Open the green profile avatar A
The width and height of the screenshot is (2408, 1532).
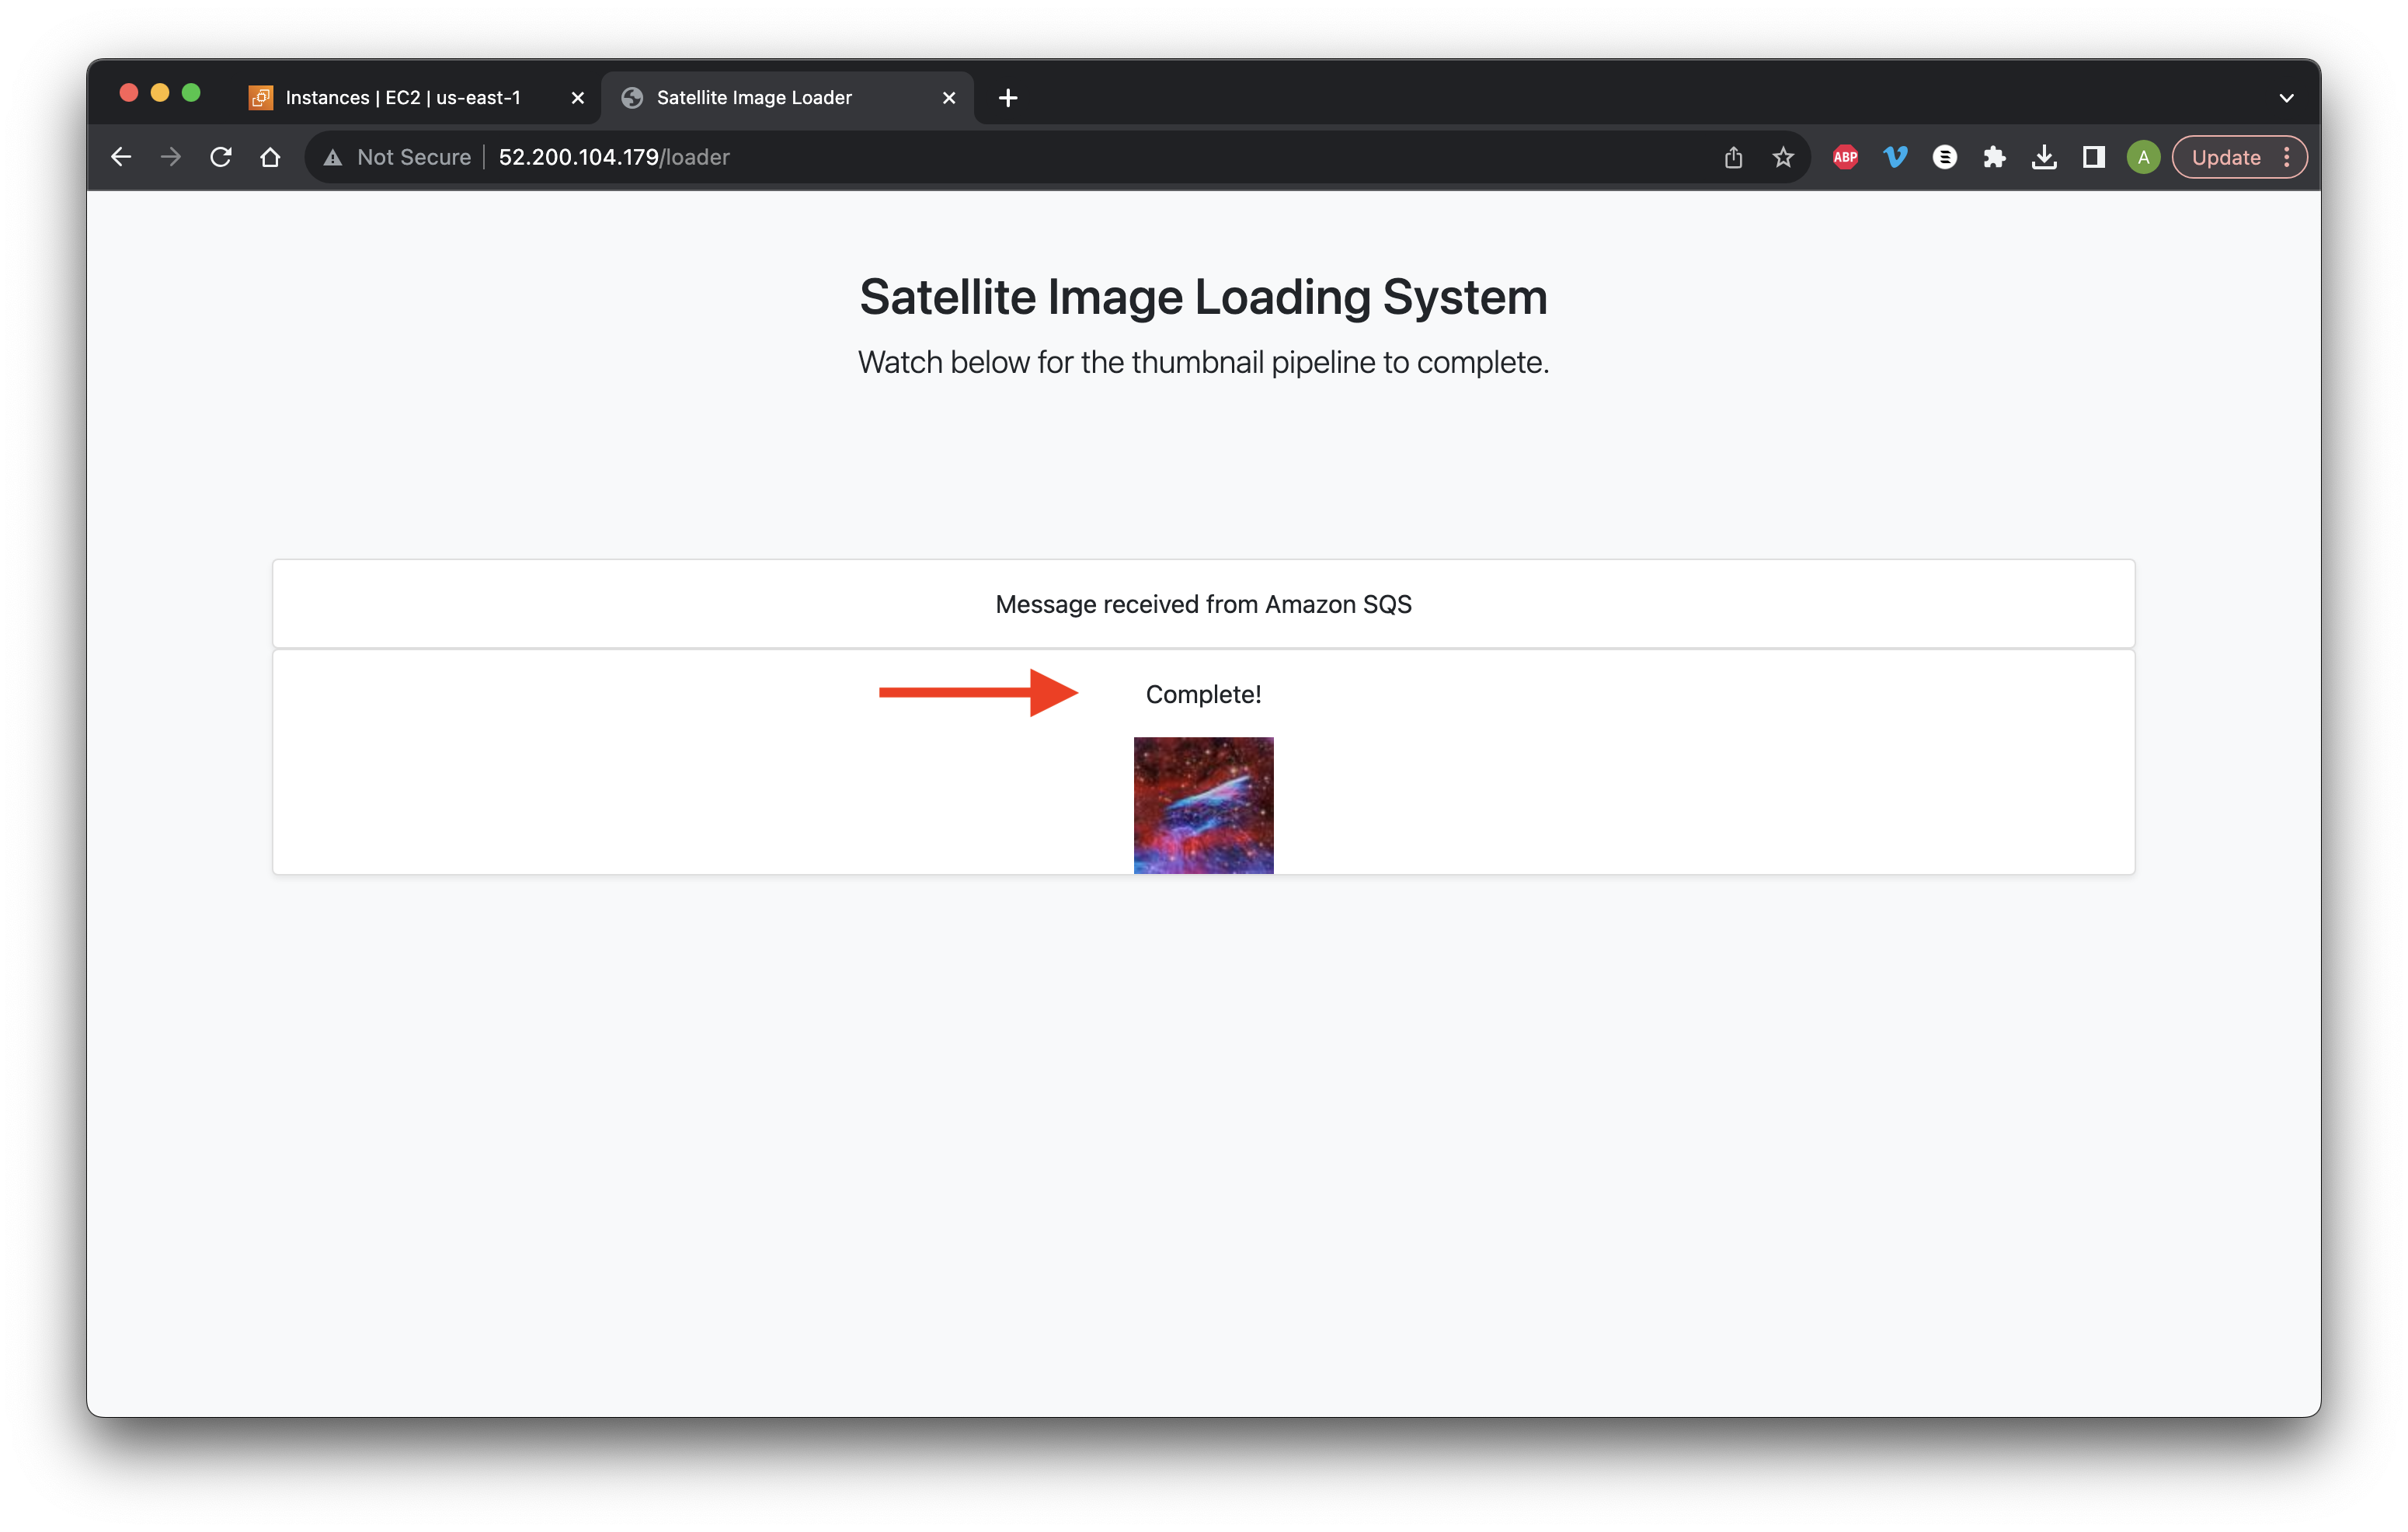point(2143,157)
